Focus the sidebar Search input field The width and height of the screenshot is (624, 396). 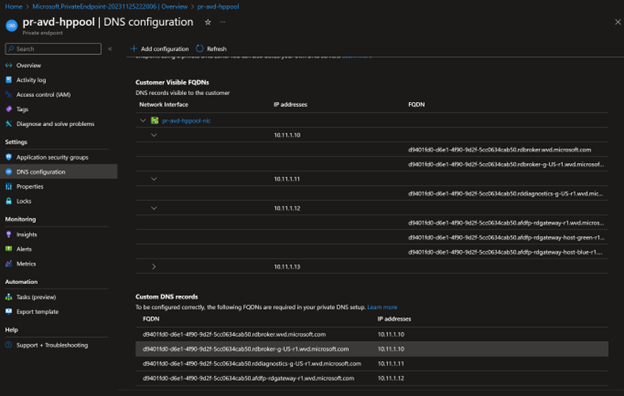[x=53, y=49]
